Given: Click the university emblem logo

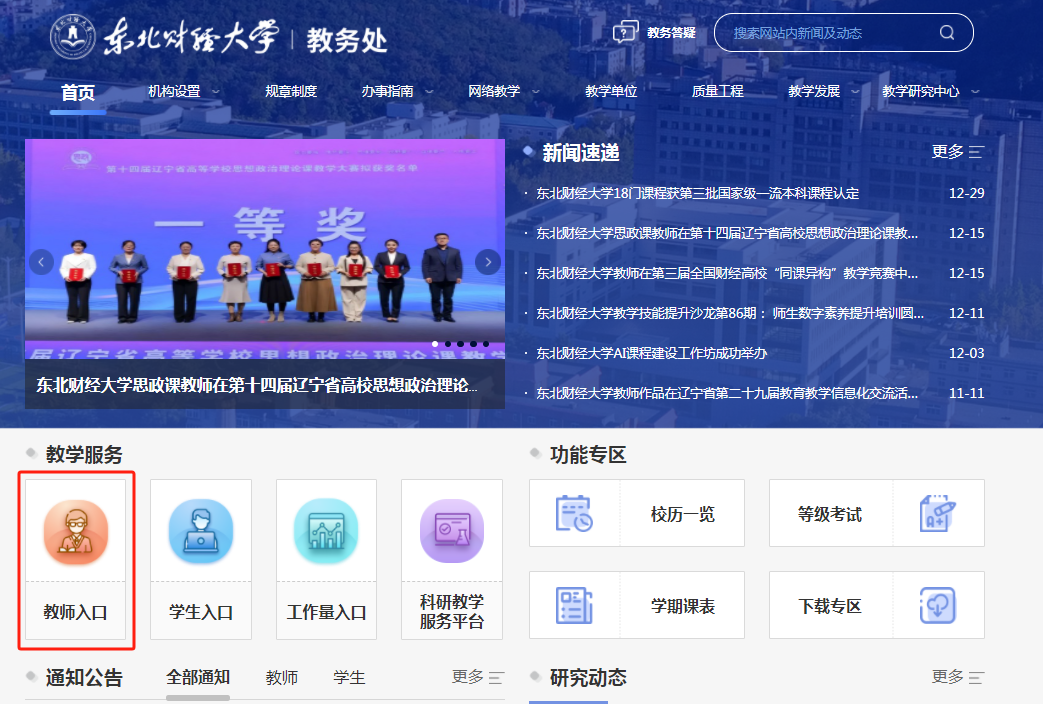Looking at the screenshot, I should (x=73, y=37).
